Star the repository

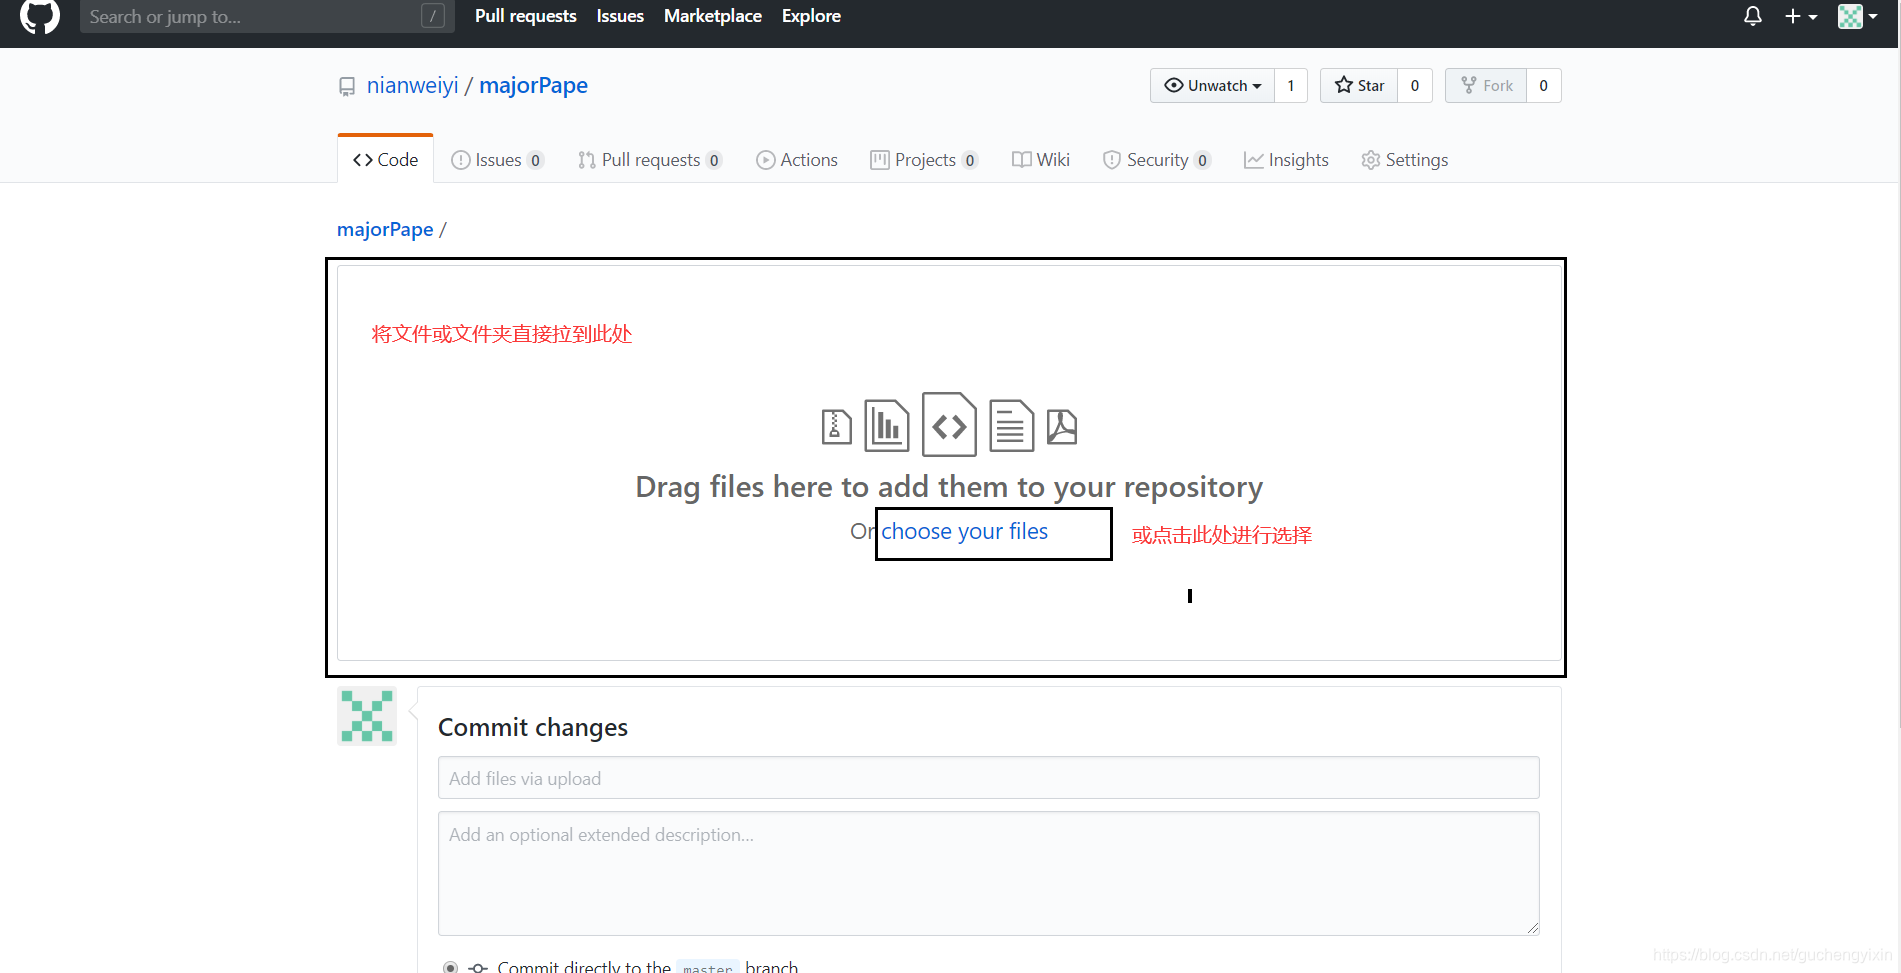click(x=1359, y=86)
